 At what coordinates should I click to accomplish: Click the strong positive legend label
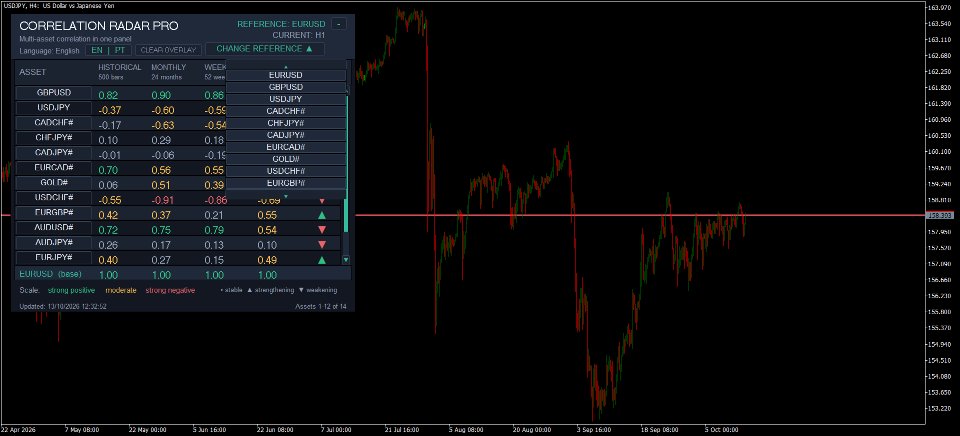(72, 290)
